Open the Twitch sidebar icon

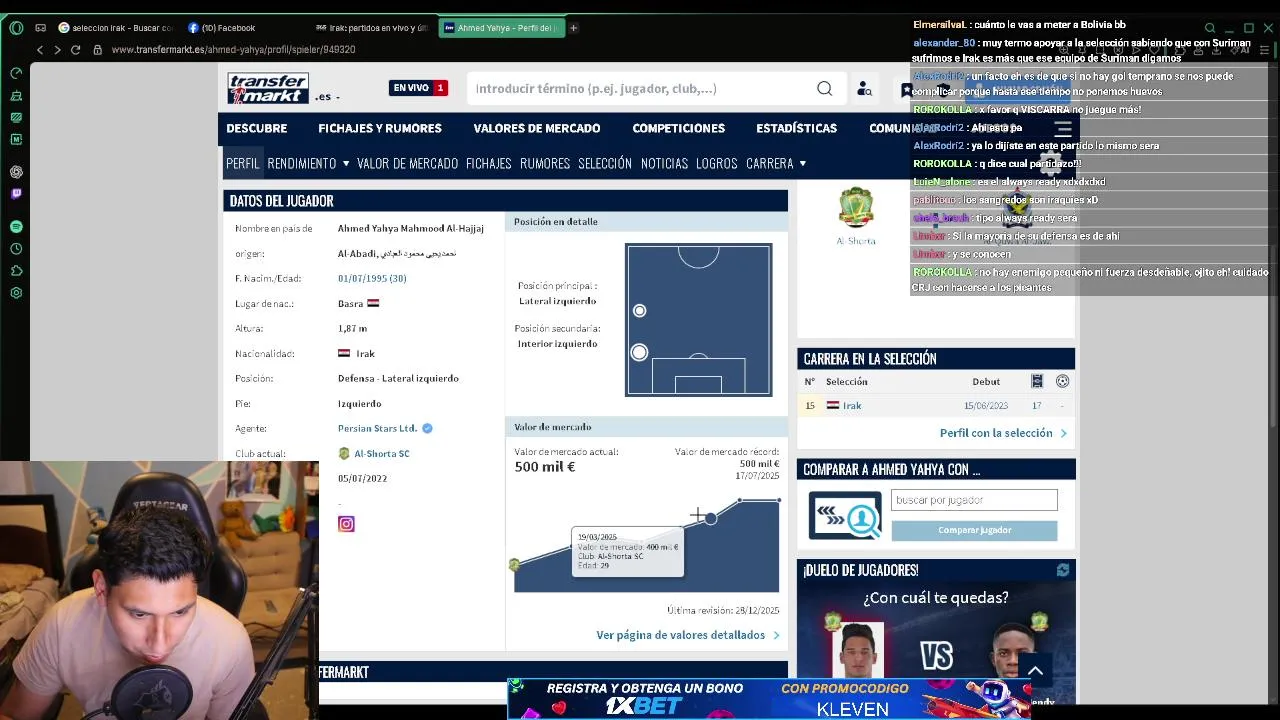pos(16,194)
